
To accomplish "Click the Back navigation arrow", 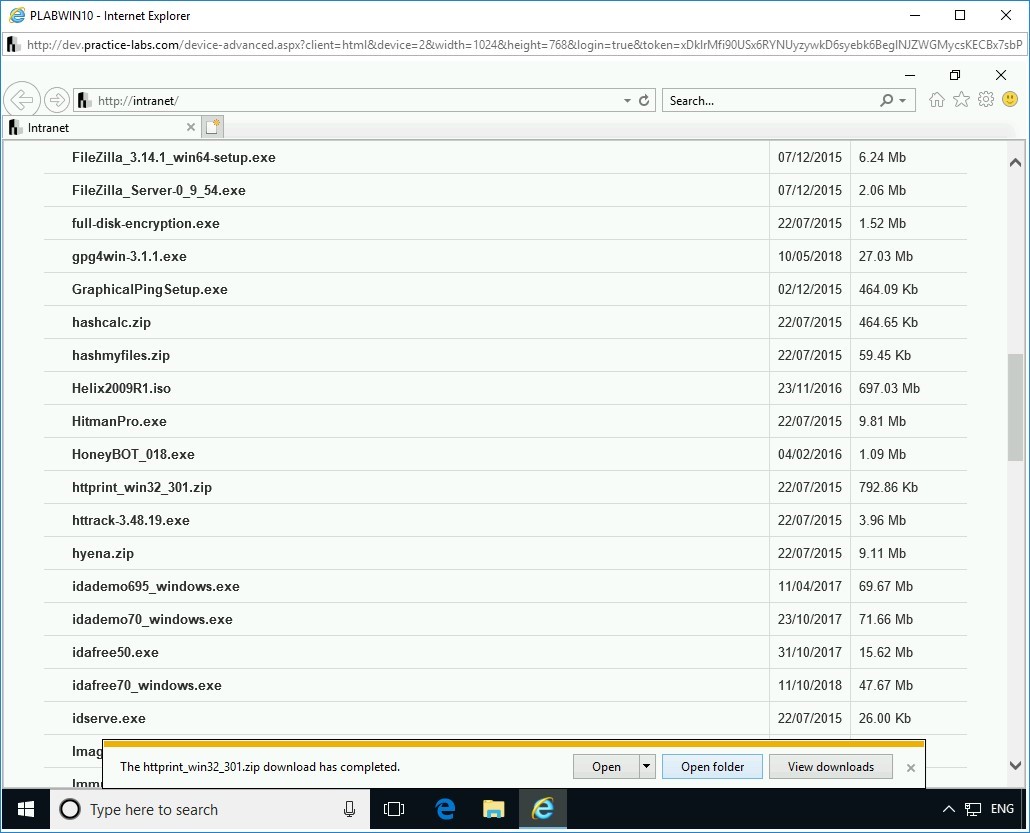I will click(x=22, y=100).
